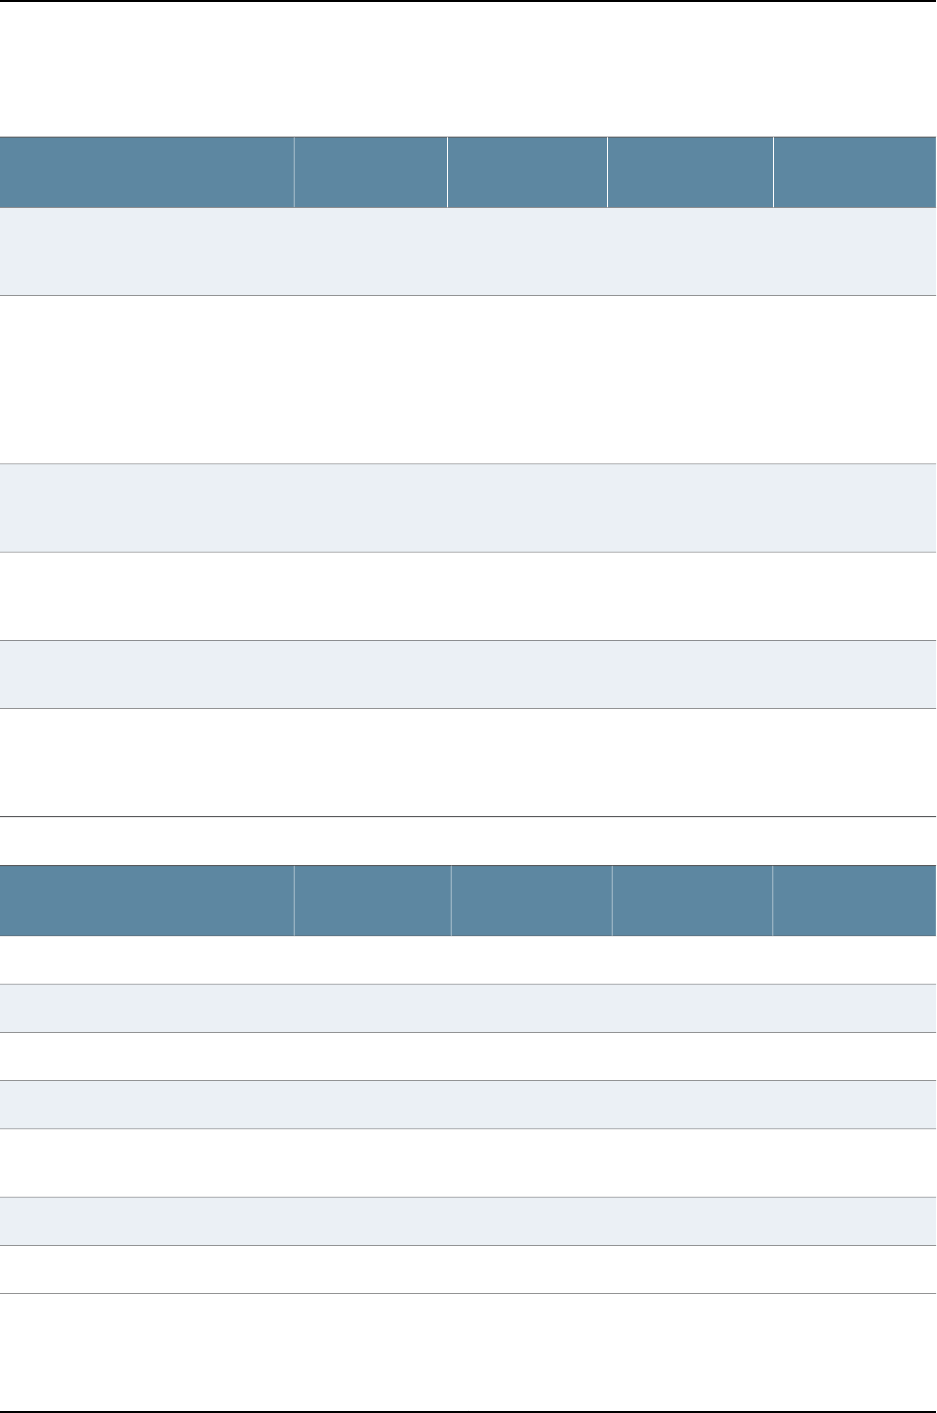The width and height of the screenshot is (937, 1413).
Task: Select the thin shaded fifth row of the upper table
Action: pyautogui.click(x=468, y=674)
